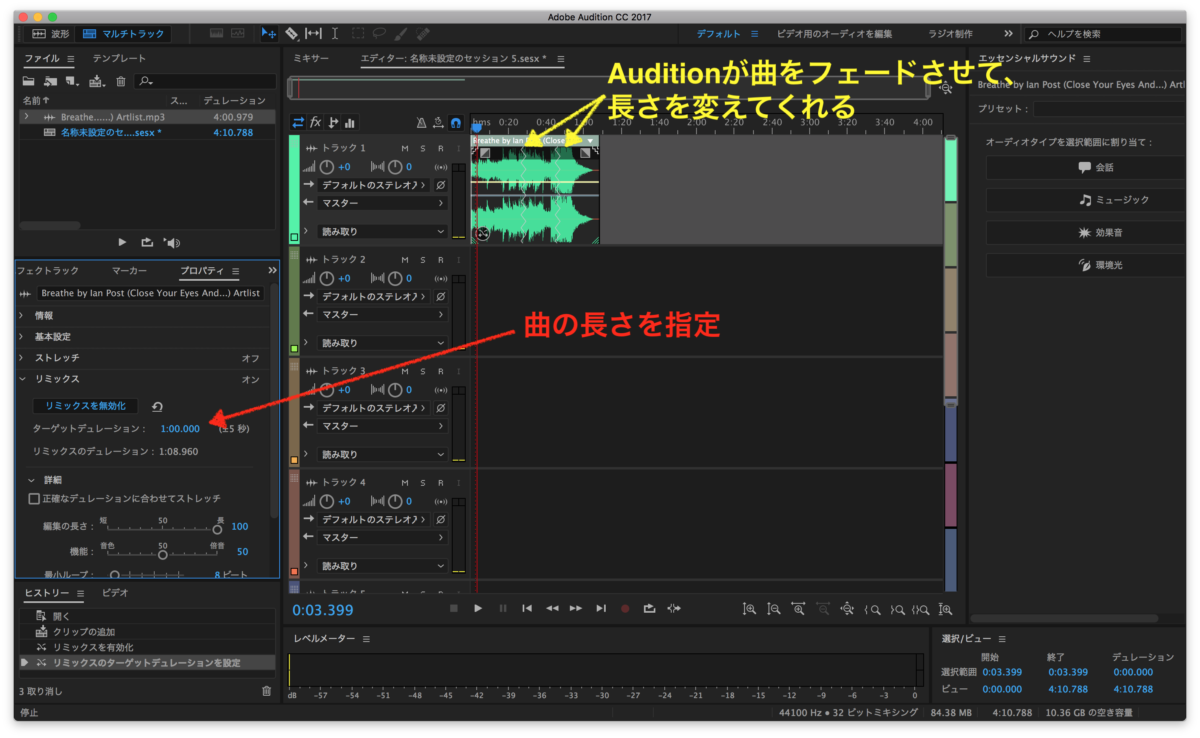Adjust 機能 slider handle at 50
1200x738 pixels.
pyautogui.click(x=162, y=554)
